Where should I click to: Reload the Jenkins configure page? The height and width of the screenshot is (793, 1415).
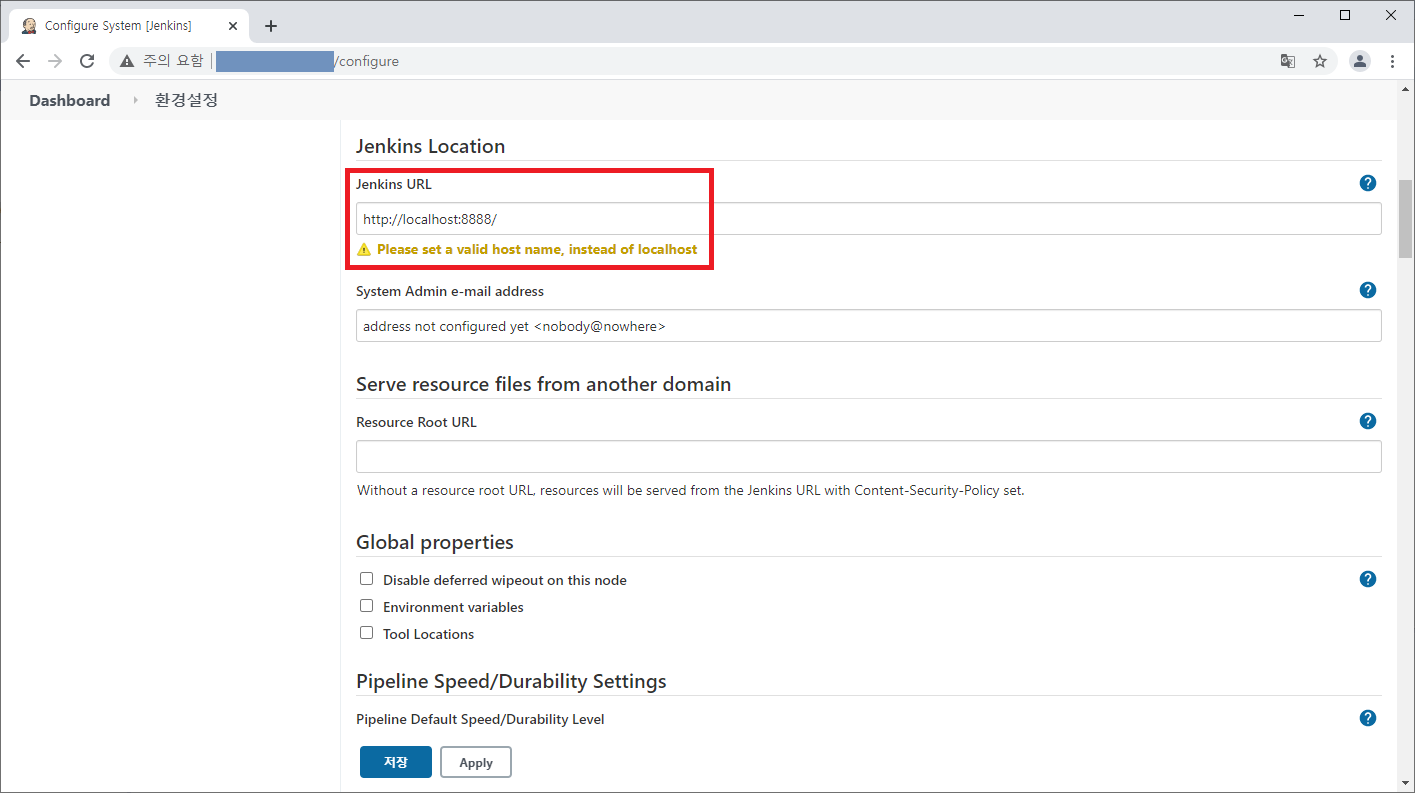point(87,61)
